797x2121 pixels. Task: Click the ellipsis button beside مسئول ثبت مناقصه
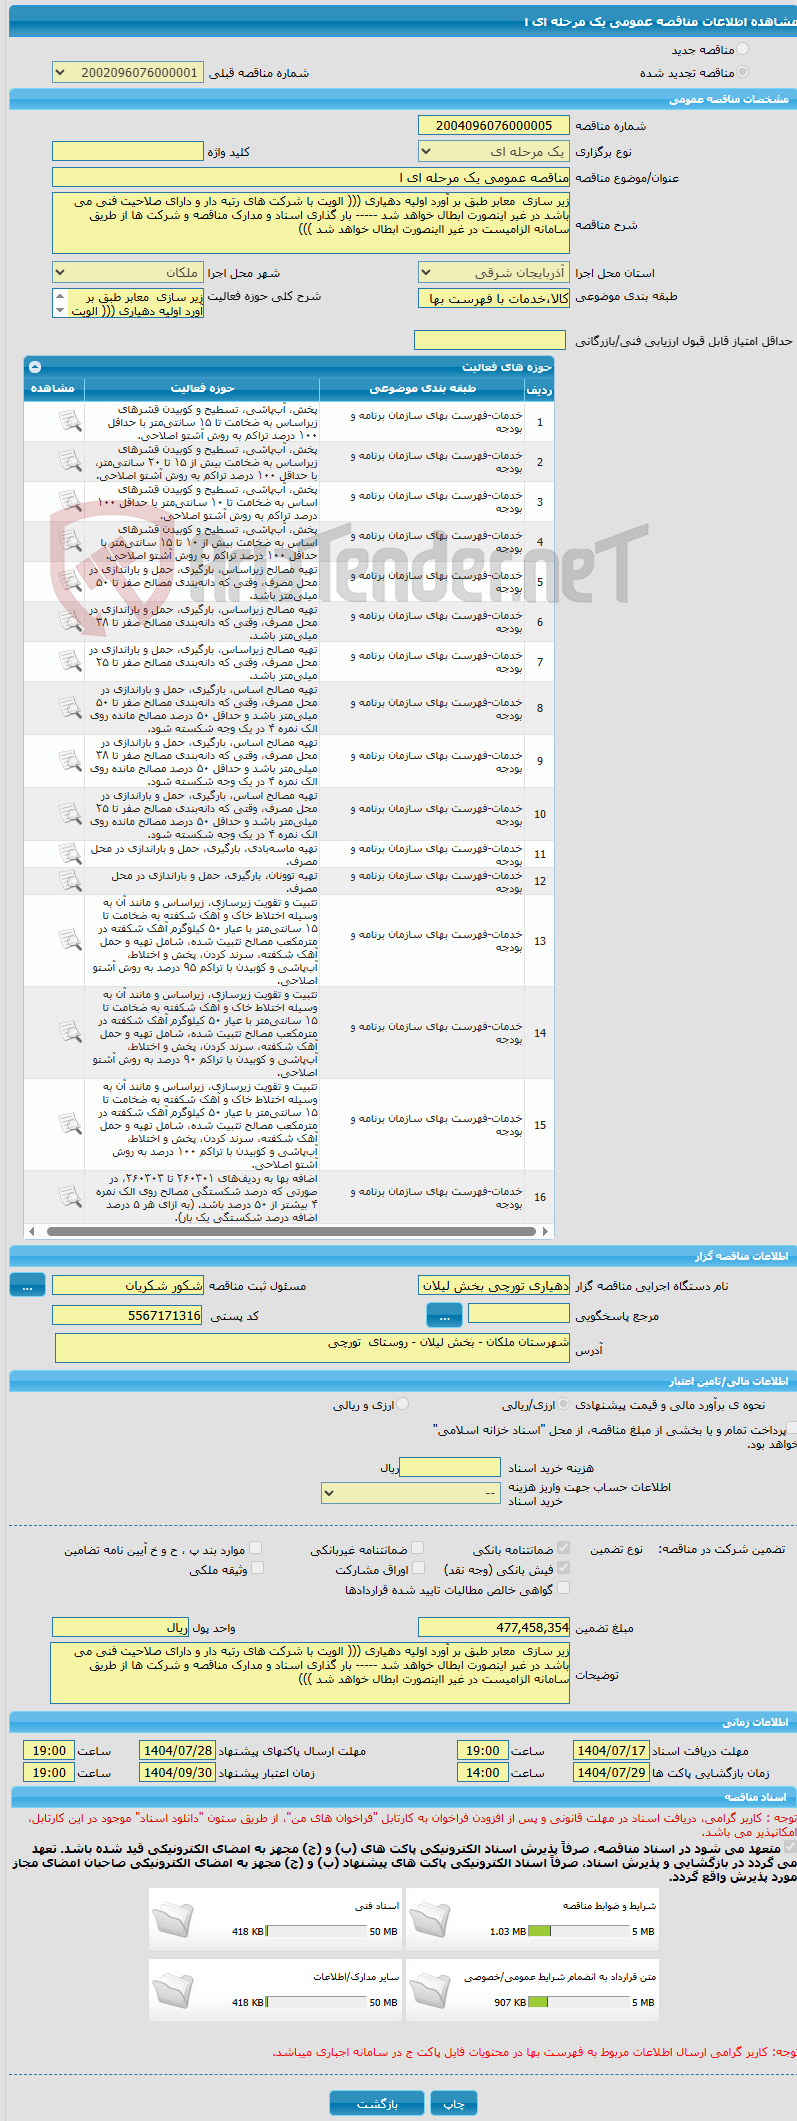pos(27,1286)
